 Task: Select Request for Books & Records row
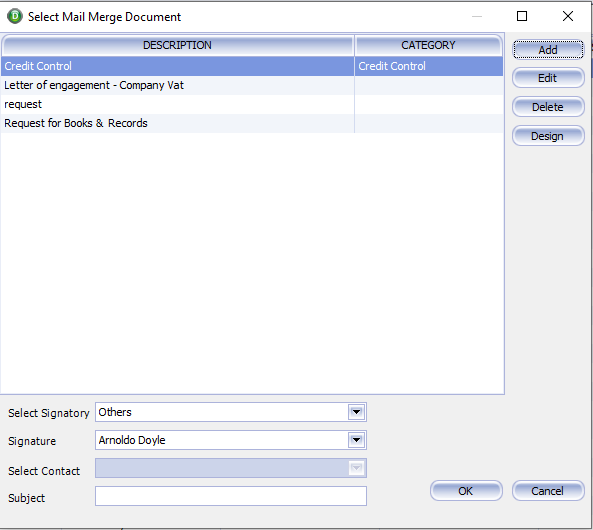click(x=252, y=123)
